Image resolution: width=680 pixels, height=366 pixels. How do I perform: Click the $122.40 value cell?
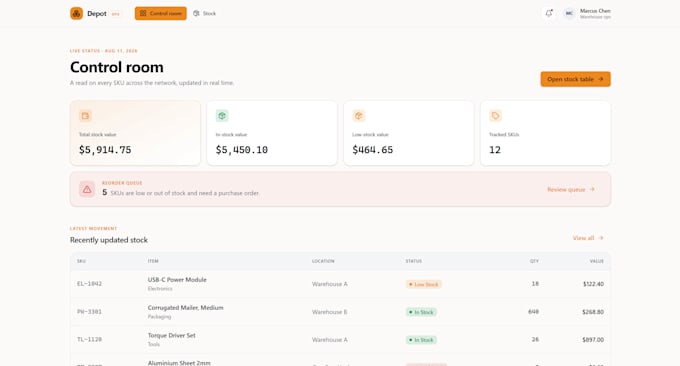point(593,284)
